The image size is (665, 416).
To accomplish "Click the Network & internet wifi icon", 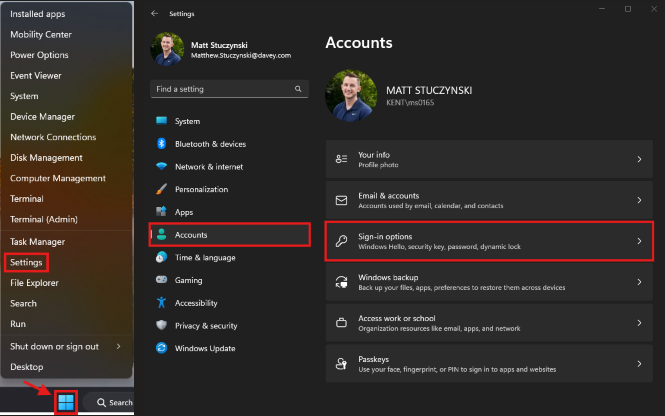I will pyautogui.click(x=162, y=166).
